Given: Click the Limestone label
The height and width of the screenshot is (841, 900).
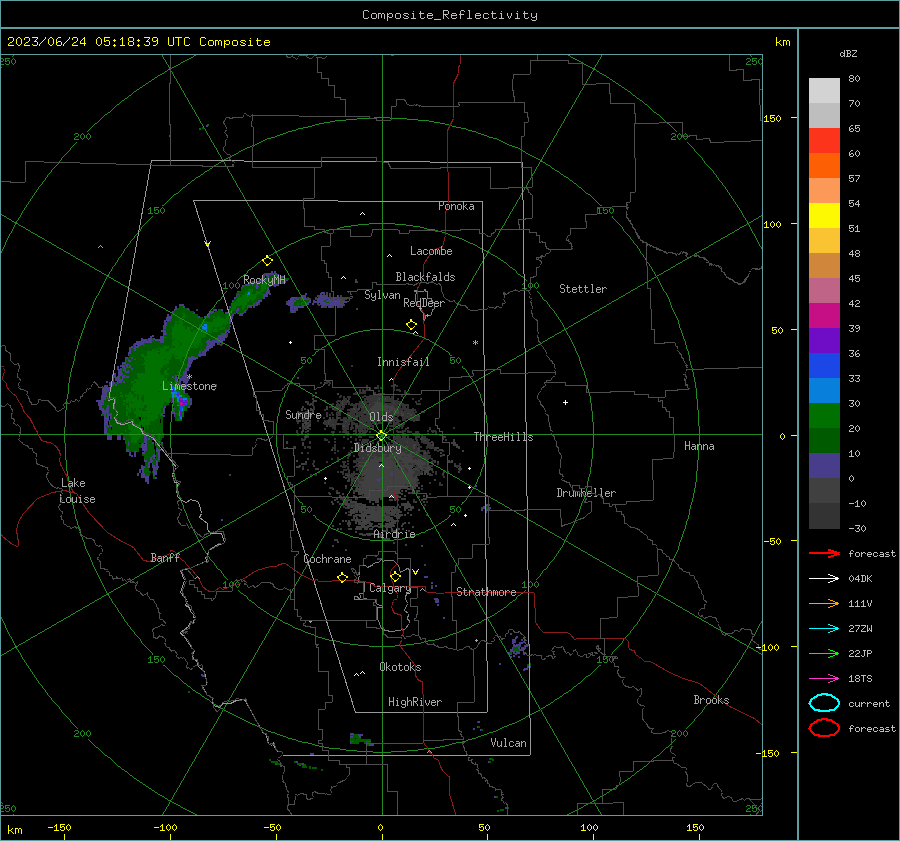Looking at the screenshot, I should point(189,386).
